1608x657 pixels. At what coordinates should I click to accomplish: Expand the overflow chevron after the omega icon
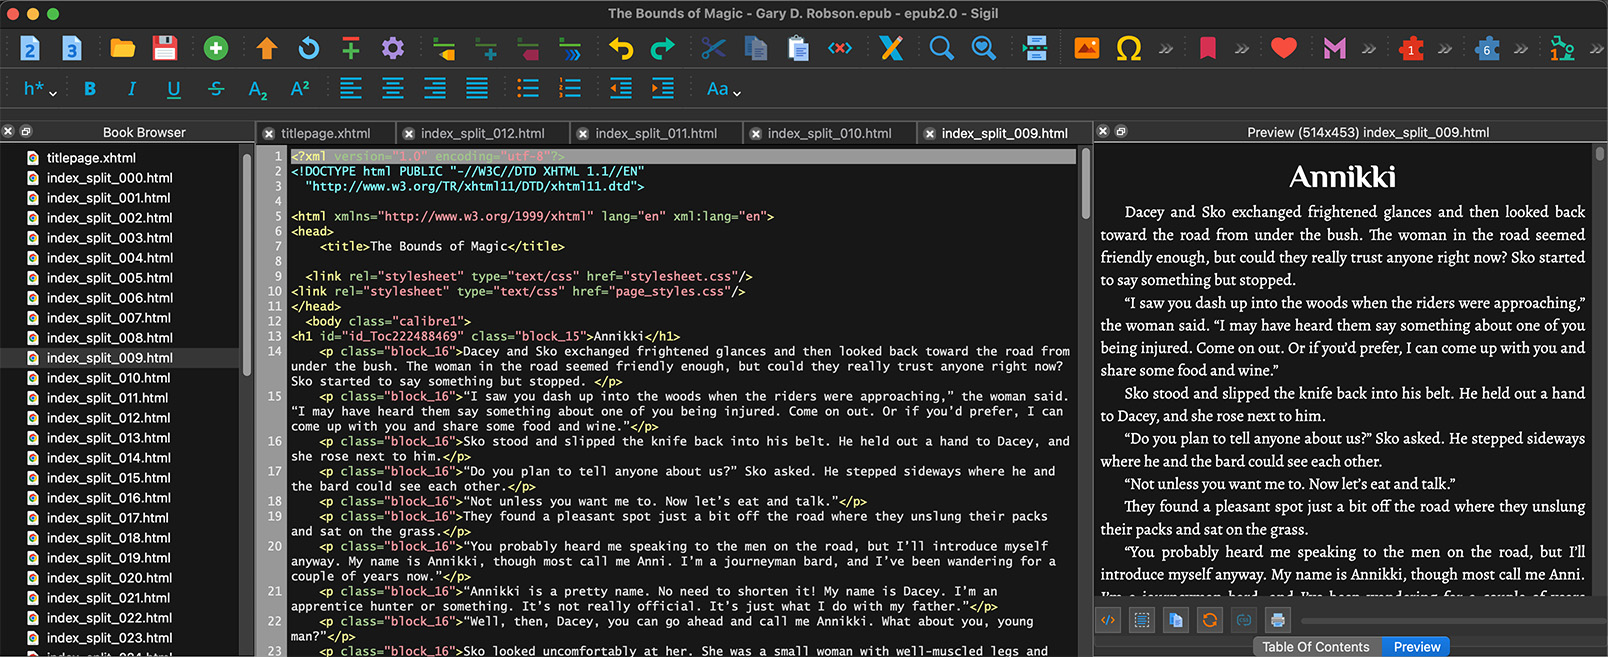tap(1166, 48)
